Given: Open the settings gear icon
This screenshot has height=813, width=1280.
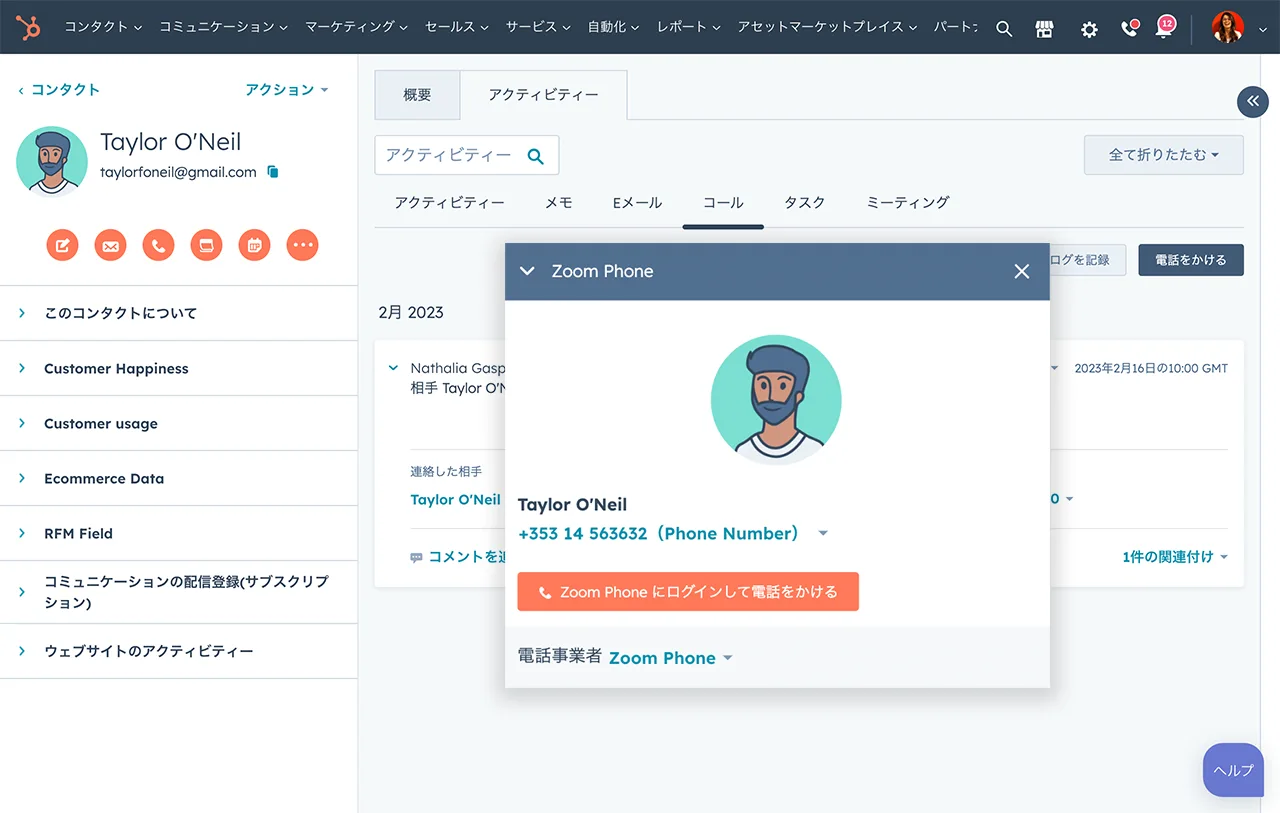Looking at the screenshot, I should pos(1089,29).
